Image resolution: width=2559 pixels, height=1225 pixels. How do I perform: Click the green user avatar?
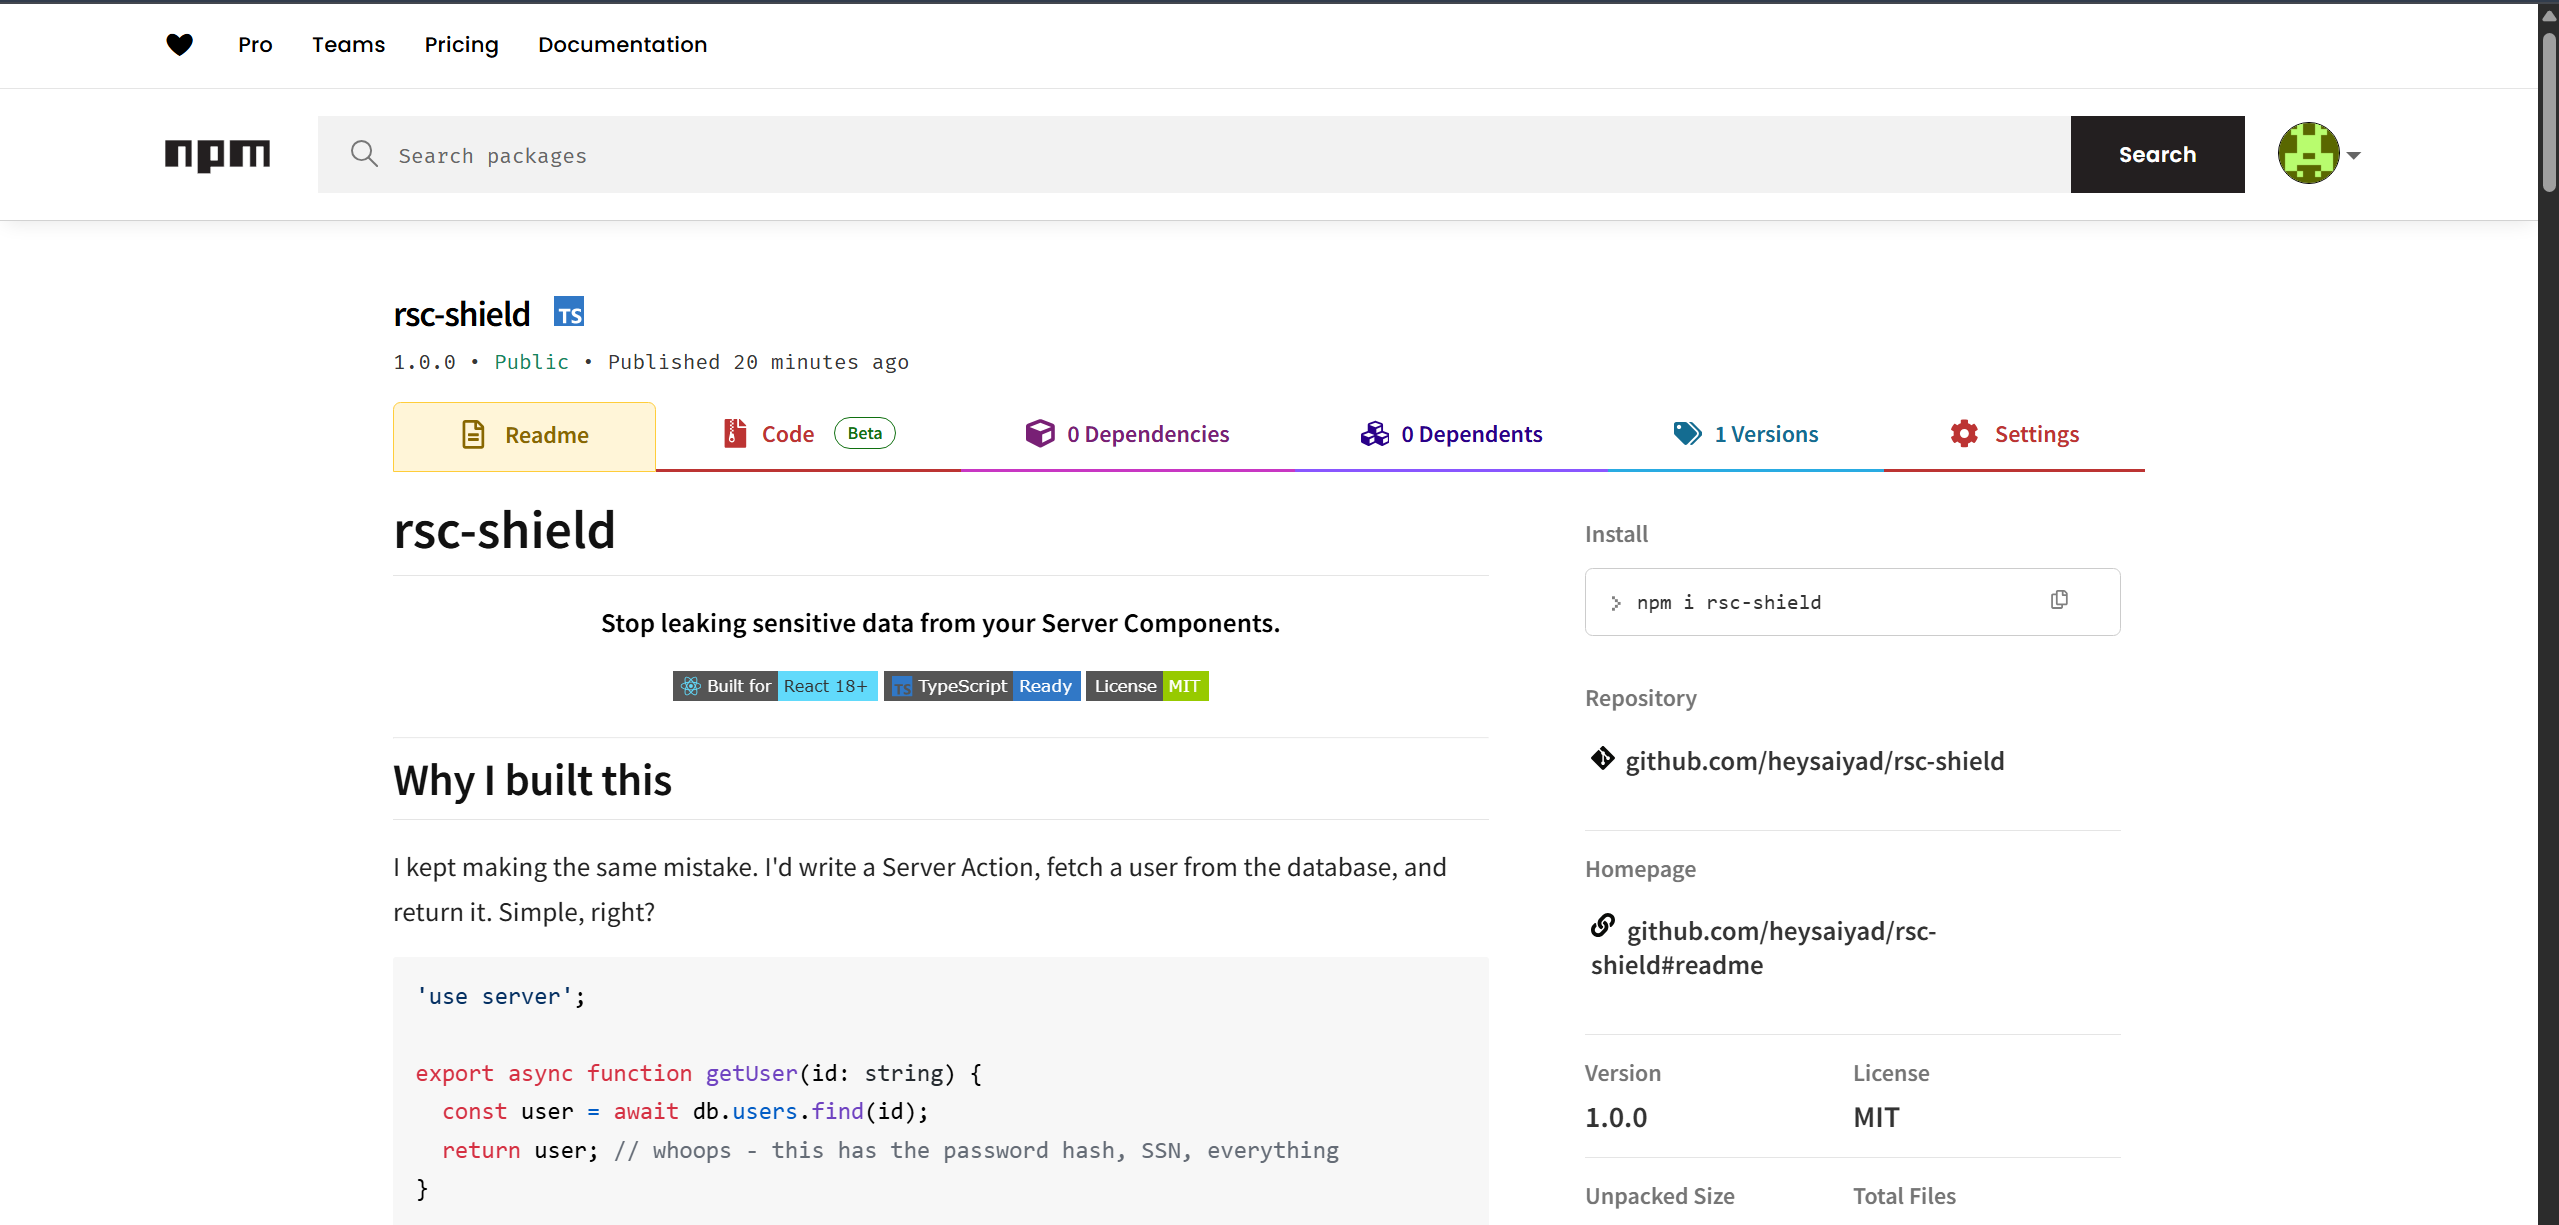pyautogui.click(x=2308, y=154)
